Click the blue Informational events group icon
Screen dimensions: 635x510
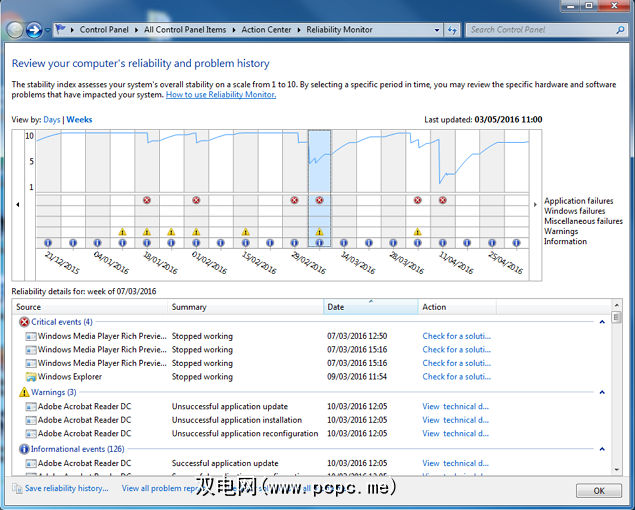(x=24, y=449)
